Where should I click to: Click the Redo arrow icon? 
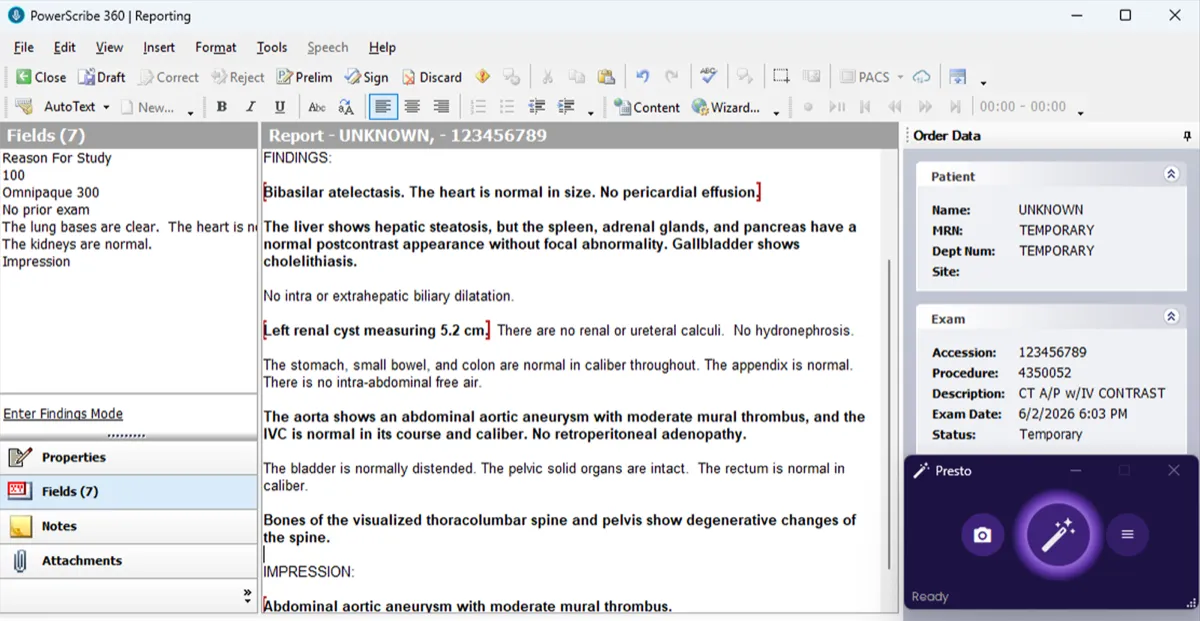pos(672,77)
